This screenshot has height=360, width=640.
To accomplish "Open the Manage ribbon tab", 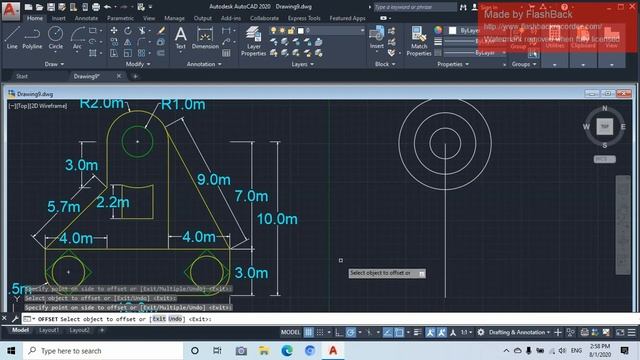I will coord(174,18).
